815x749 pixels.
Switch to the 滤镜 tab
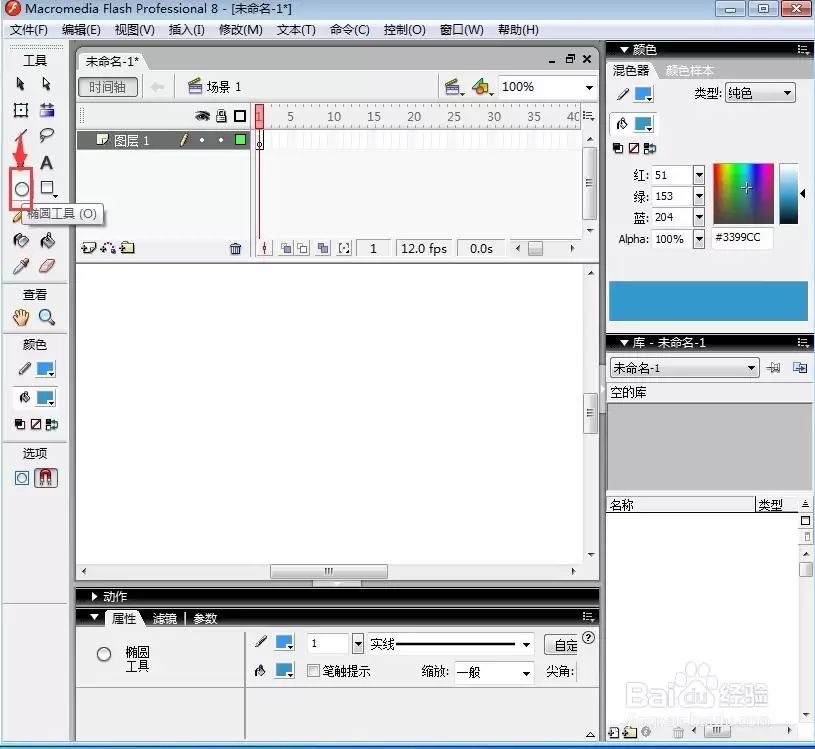point(165,619)
